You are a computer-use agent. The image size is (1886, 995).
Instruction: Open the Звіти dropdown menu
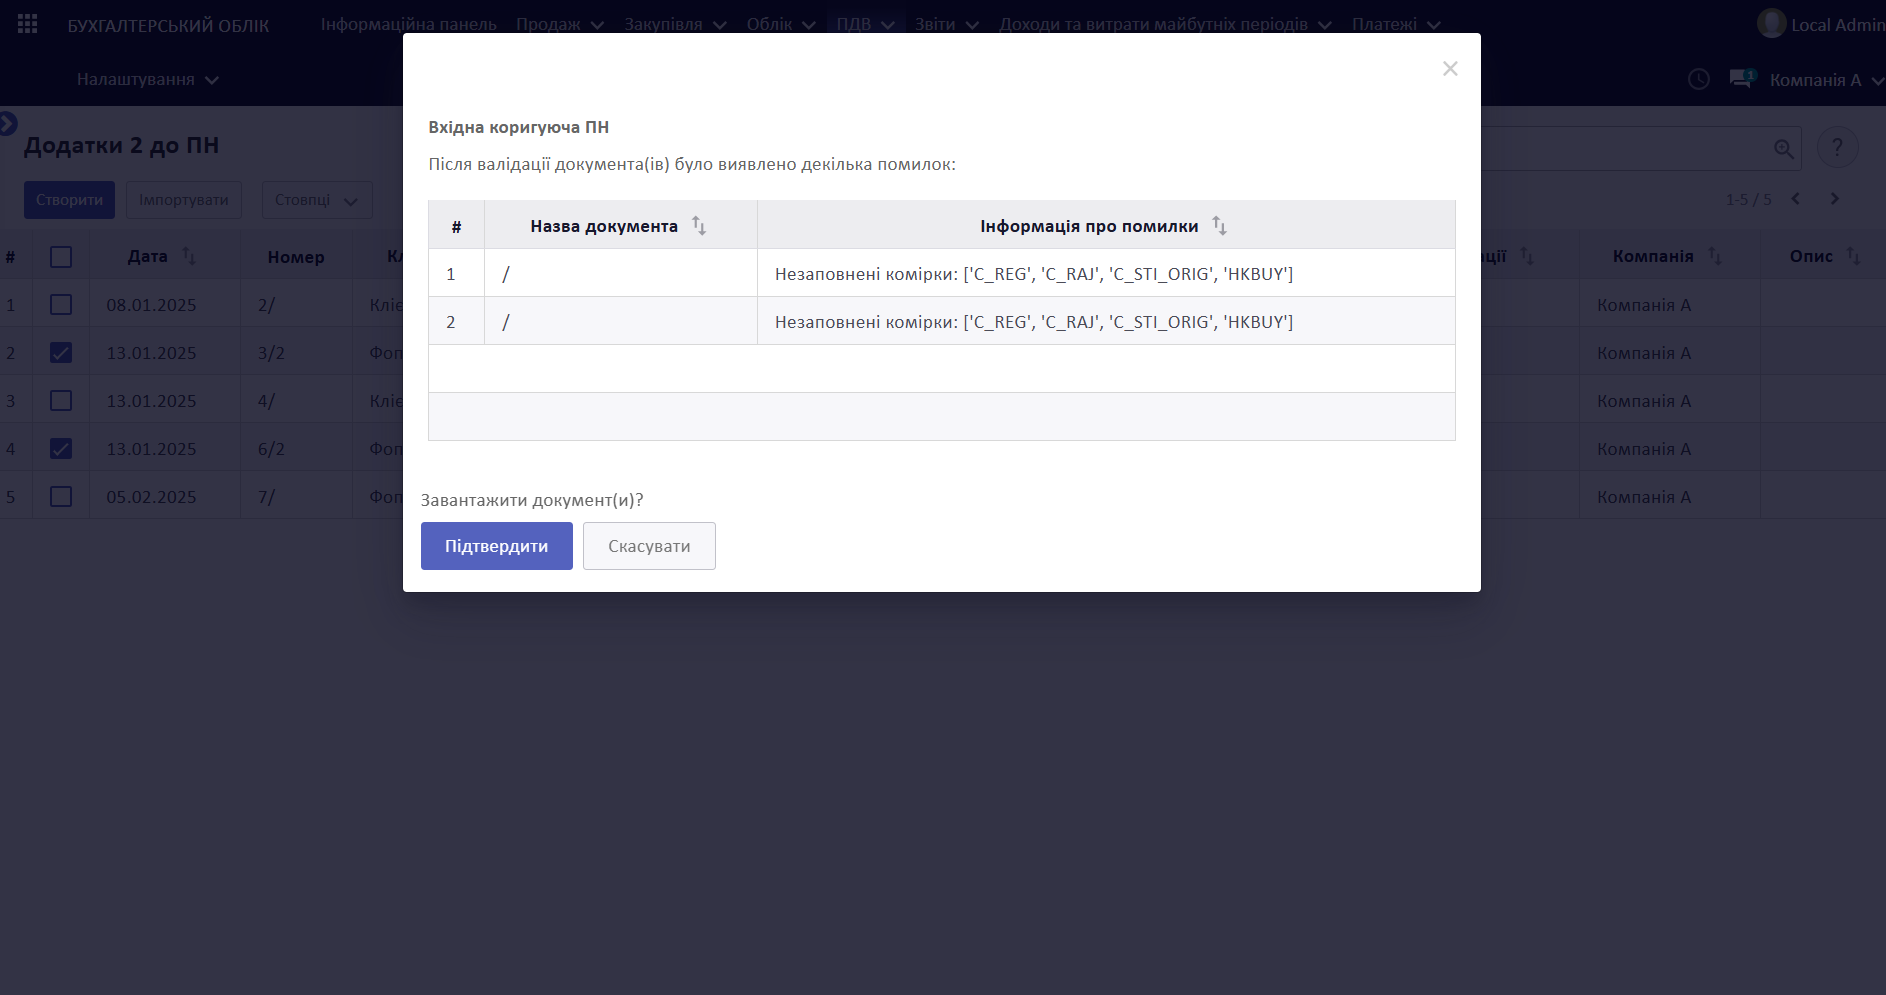pyautogui.click(x=946, y=24)
